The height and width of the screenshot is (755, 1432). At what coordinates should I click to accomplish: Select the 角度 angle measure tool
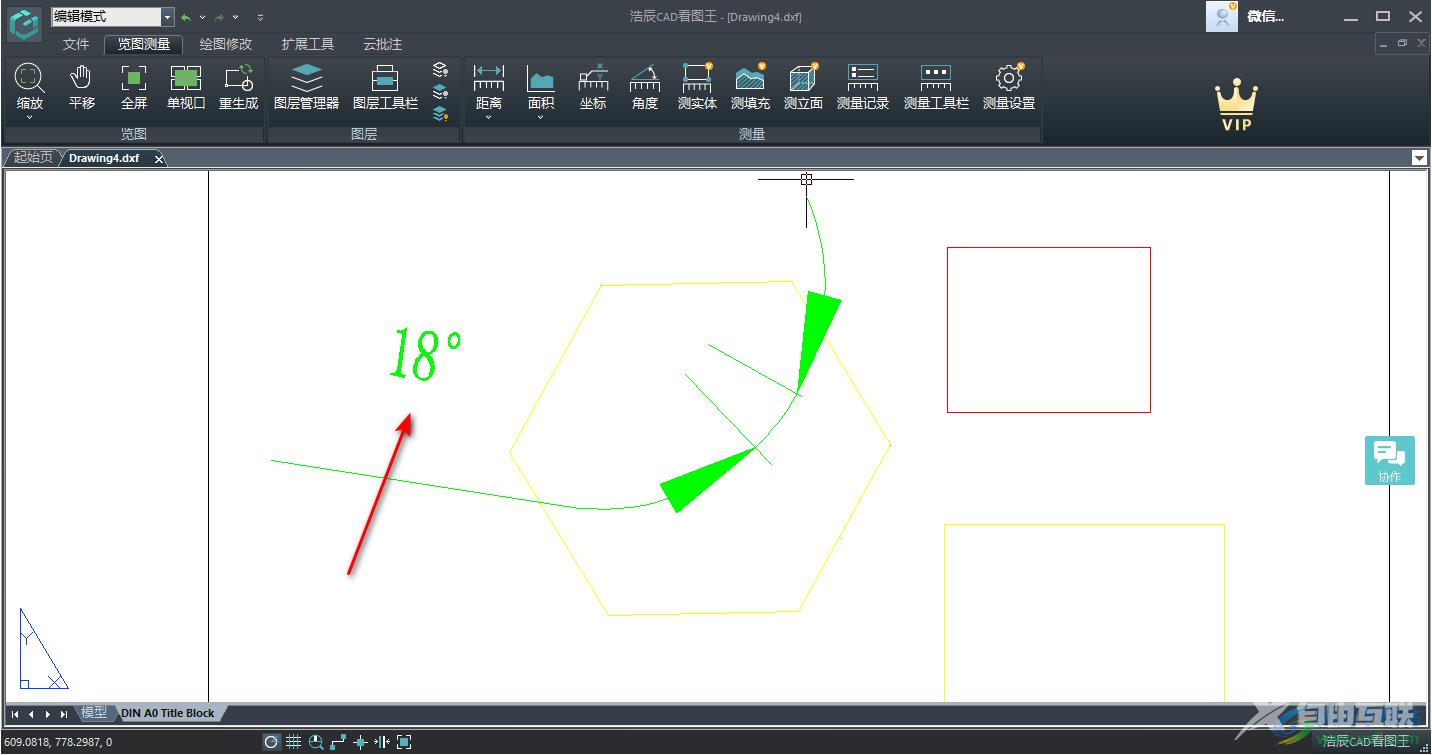645,86
